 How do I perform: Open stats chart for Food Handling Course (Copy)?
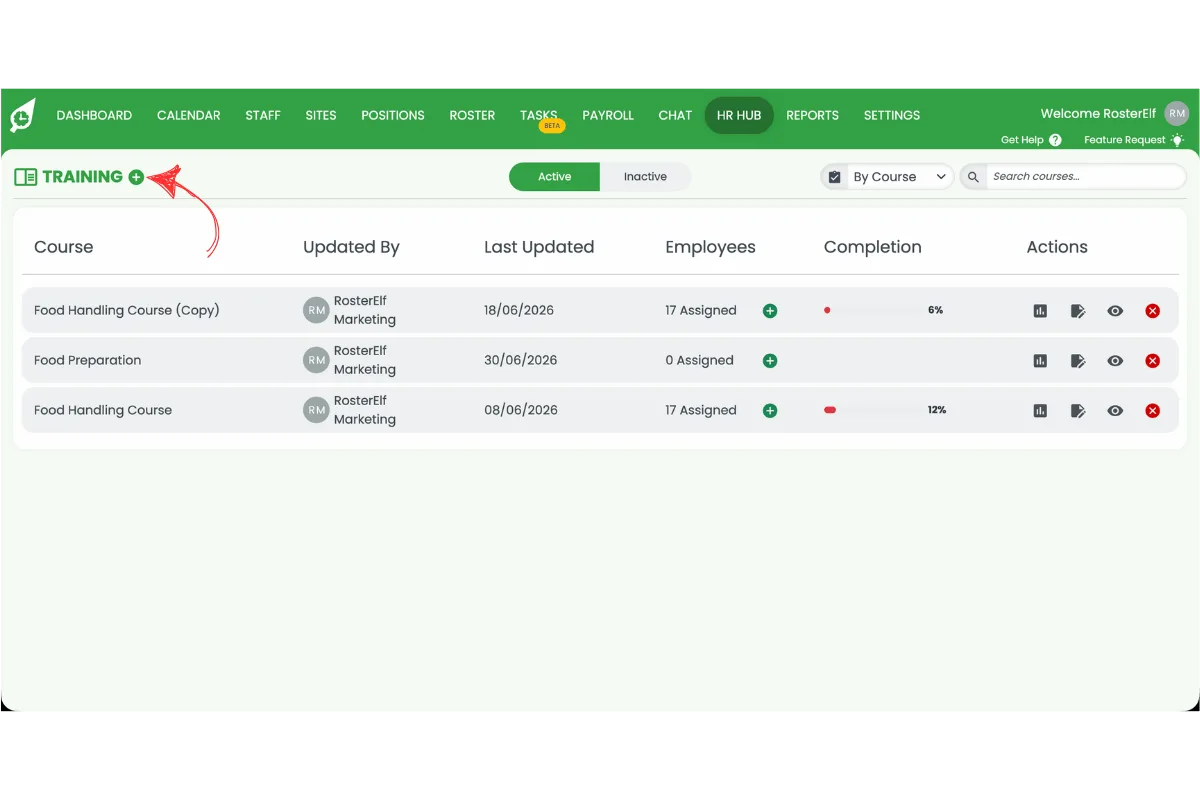1040,311
